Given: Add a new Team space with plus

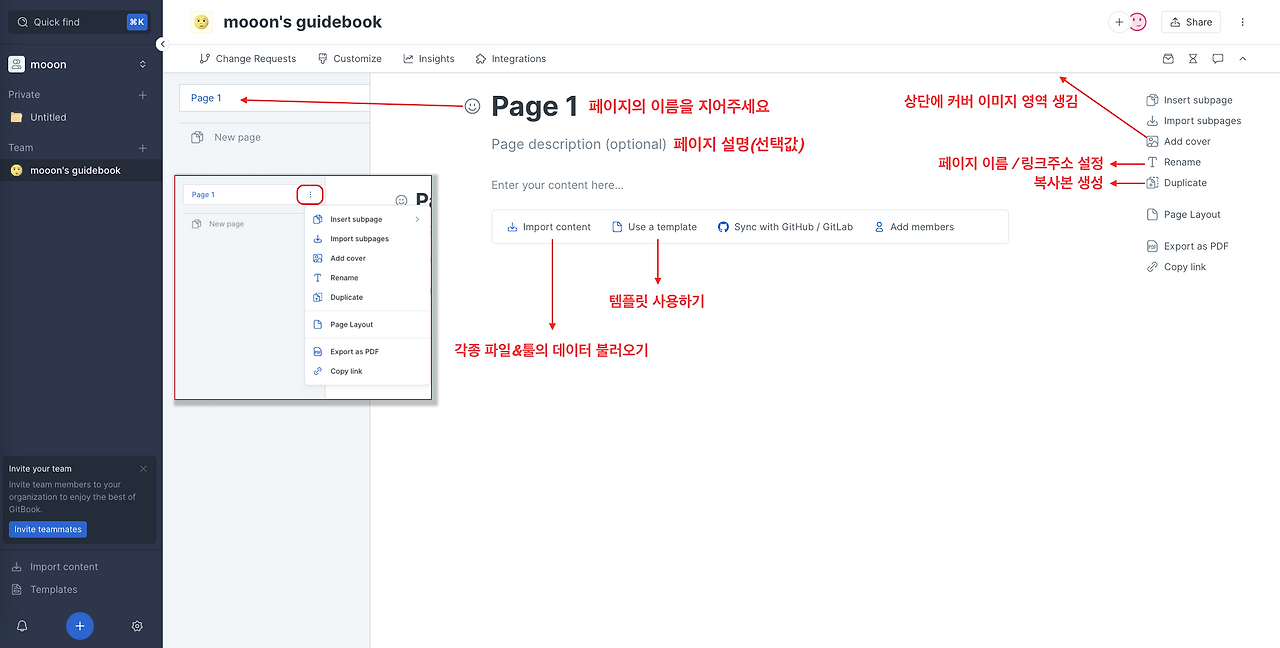Looking at the screenshot, I should pos(142,148).
